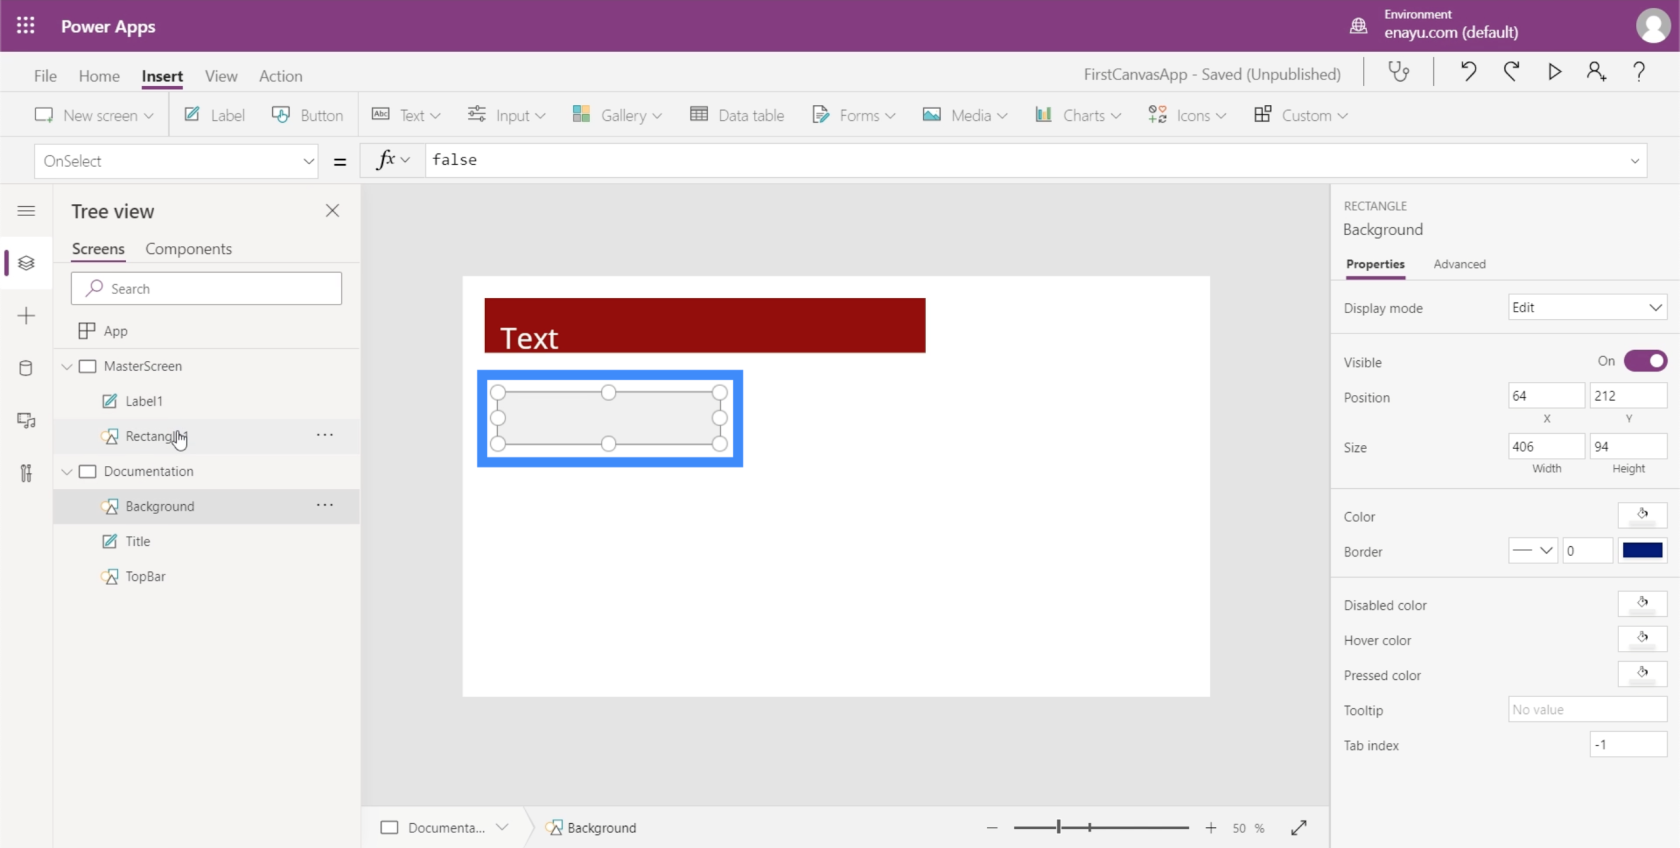Click the Tooltip input field
The width and height of the screenshot is (1680, 848).
1587,709
